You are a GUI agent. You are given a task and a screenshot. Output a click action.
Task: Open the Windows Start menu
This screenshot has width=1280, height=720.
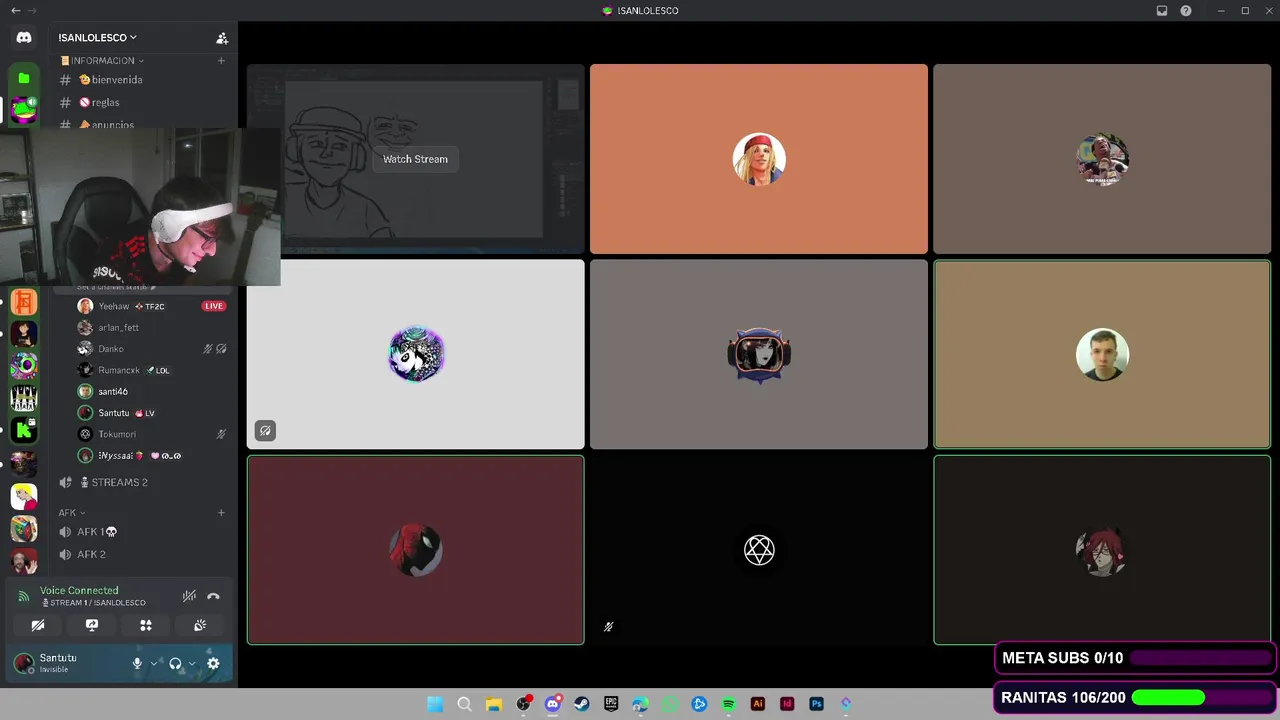coord(435,704)
